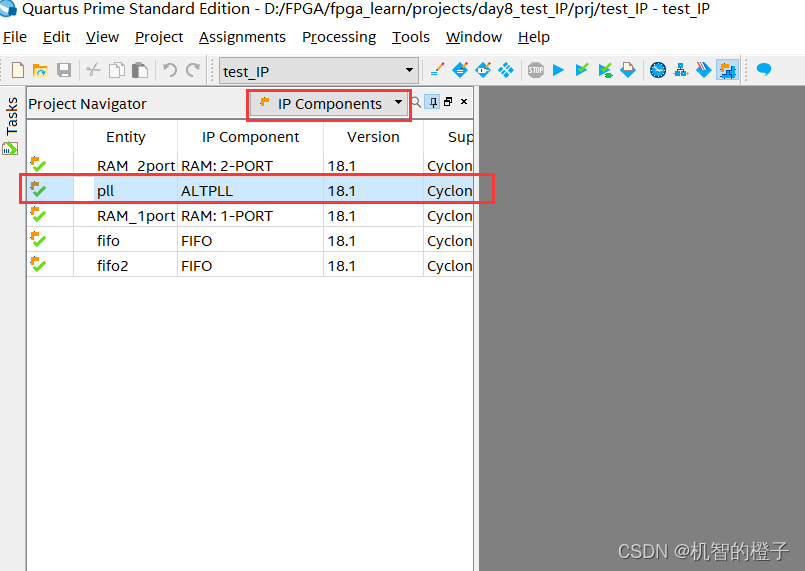Open the Platform Designer highlighted icon

[x=727, y=70]
